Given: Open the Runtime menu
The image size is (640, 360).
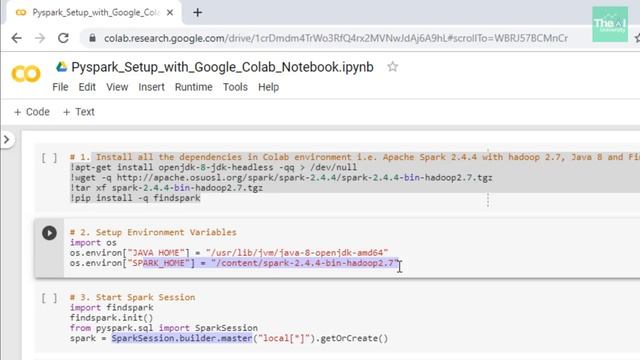Looking at the screenshot, I should click(x=193, y=87).
